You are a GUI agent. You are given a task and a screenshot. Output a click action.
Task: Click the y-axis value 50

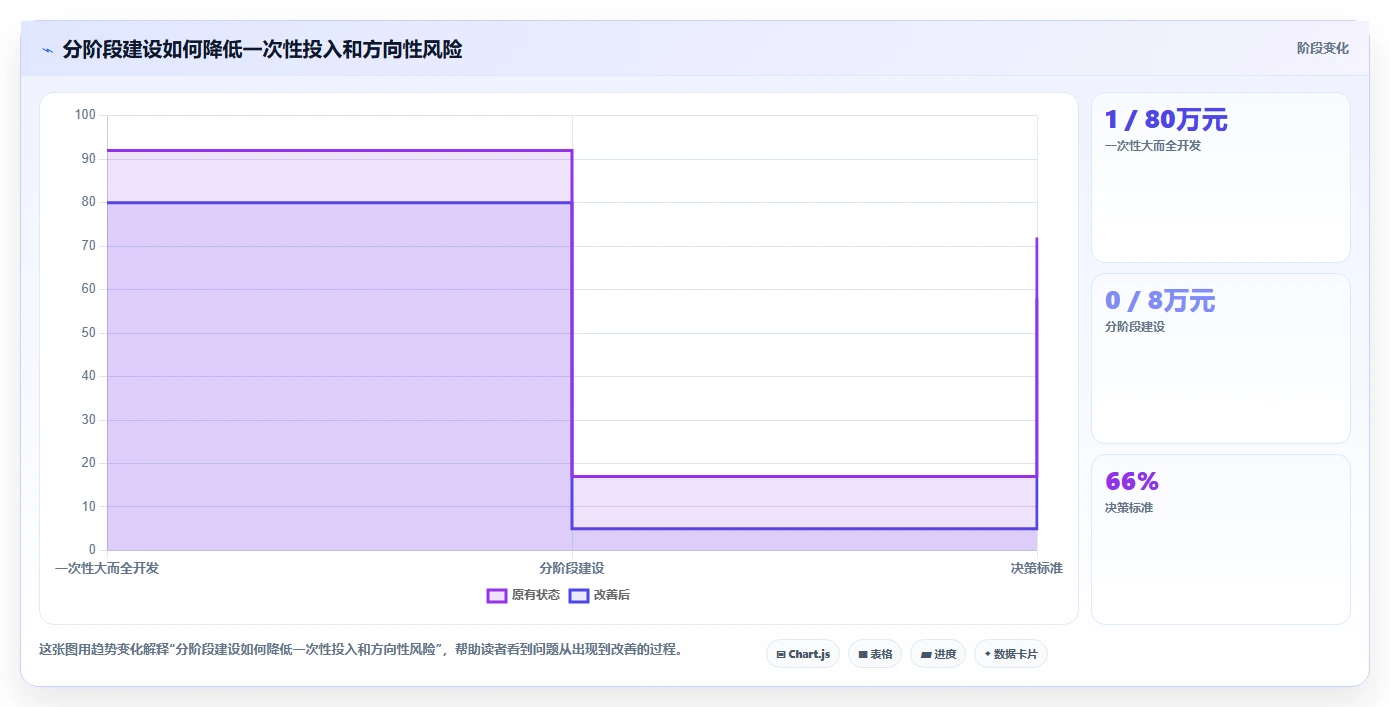click(x=89, y=333)
